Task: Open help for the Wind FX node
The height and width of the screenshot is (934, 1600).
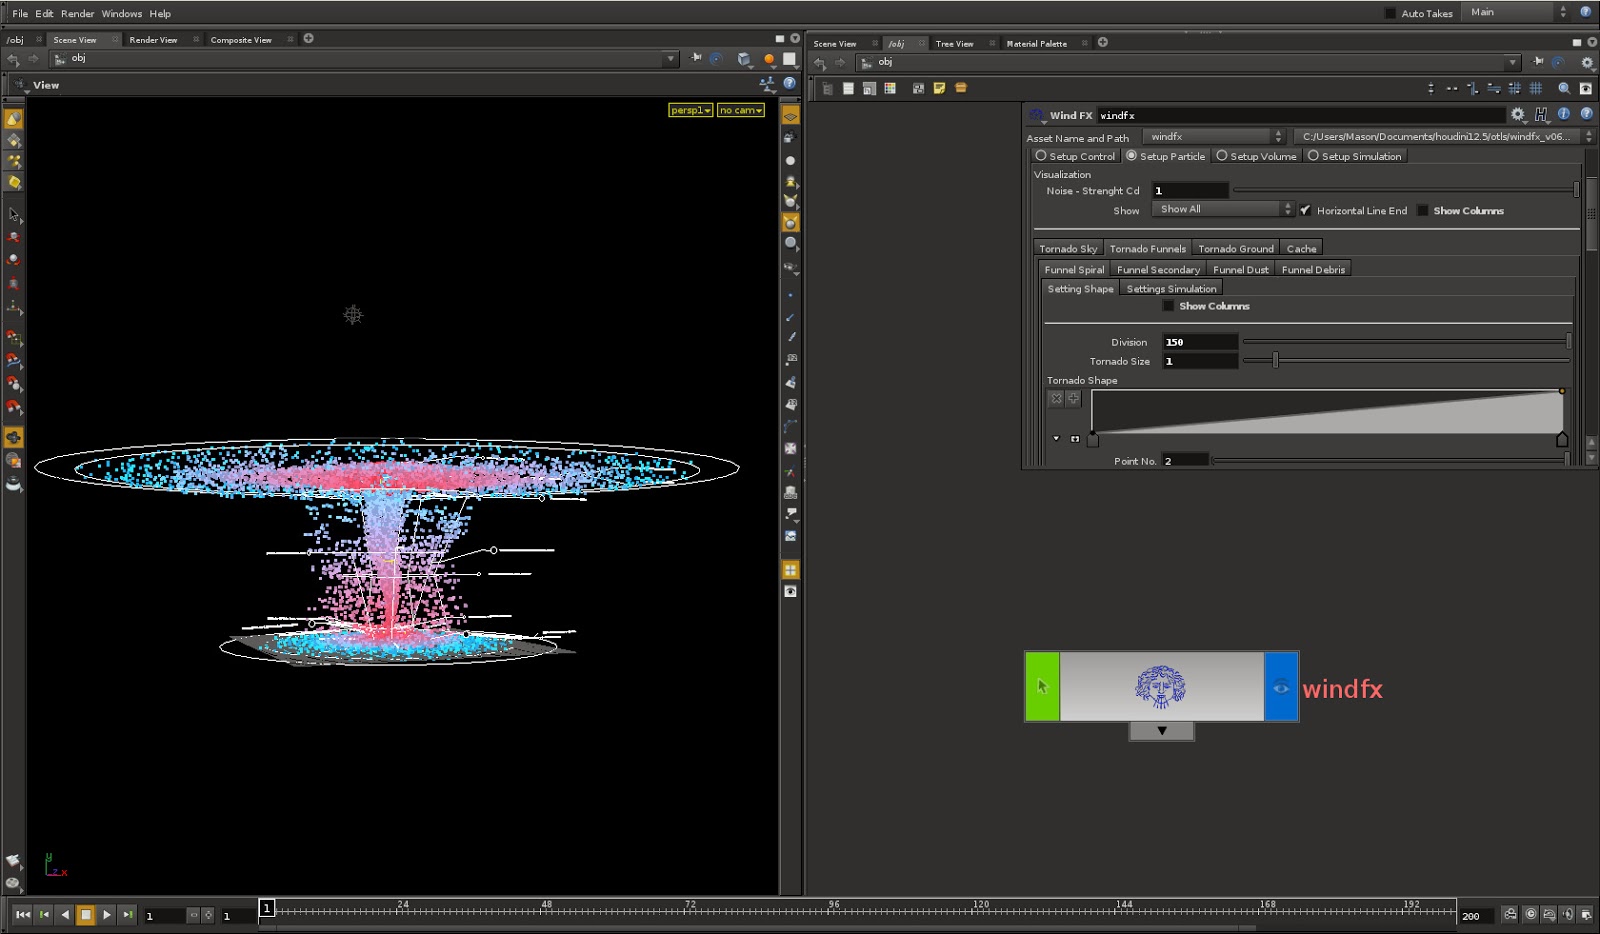Action: 1586,115
